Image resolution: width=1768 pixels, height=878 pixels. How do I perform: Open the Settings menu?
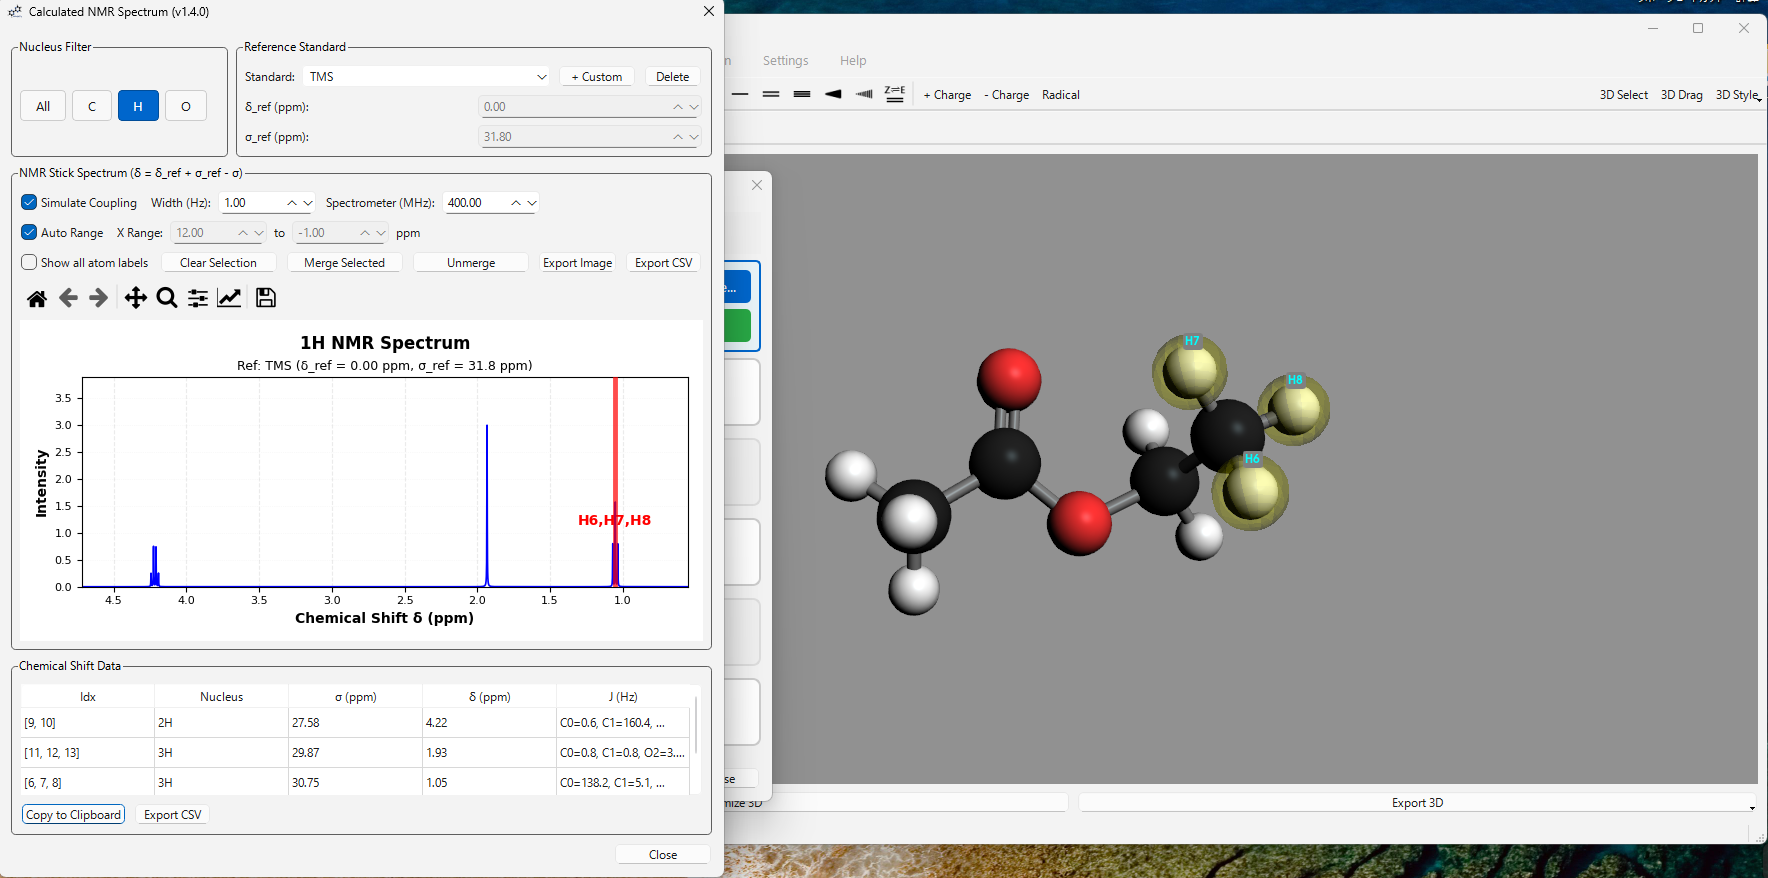click(785, 61)
